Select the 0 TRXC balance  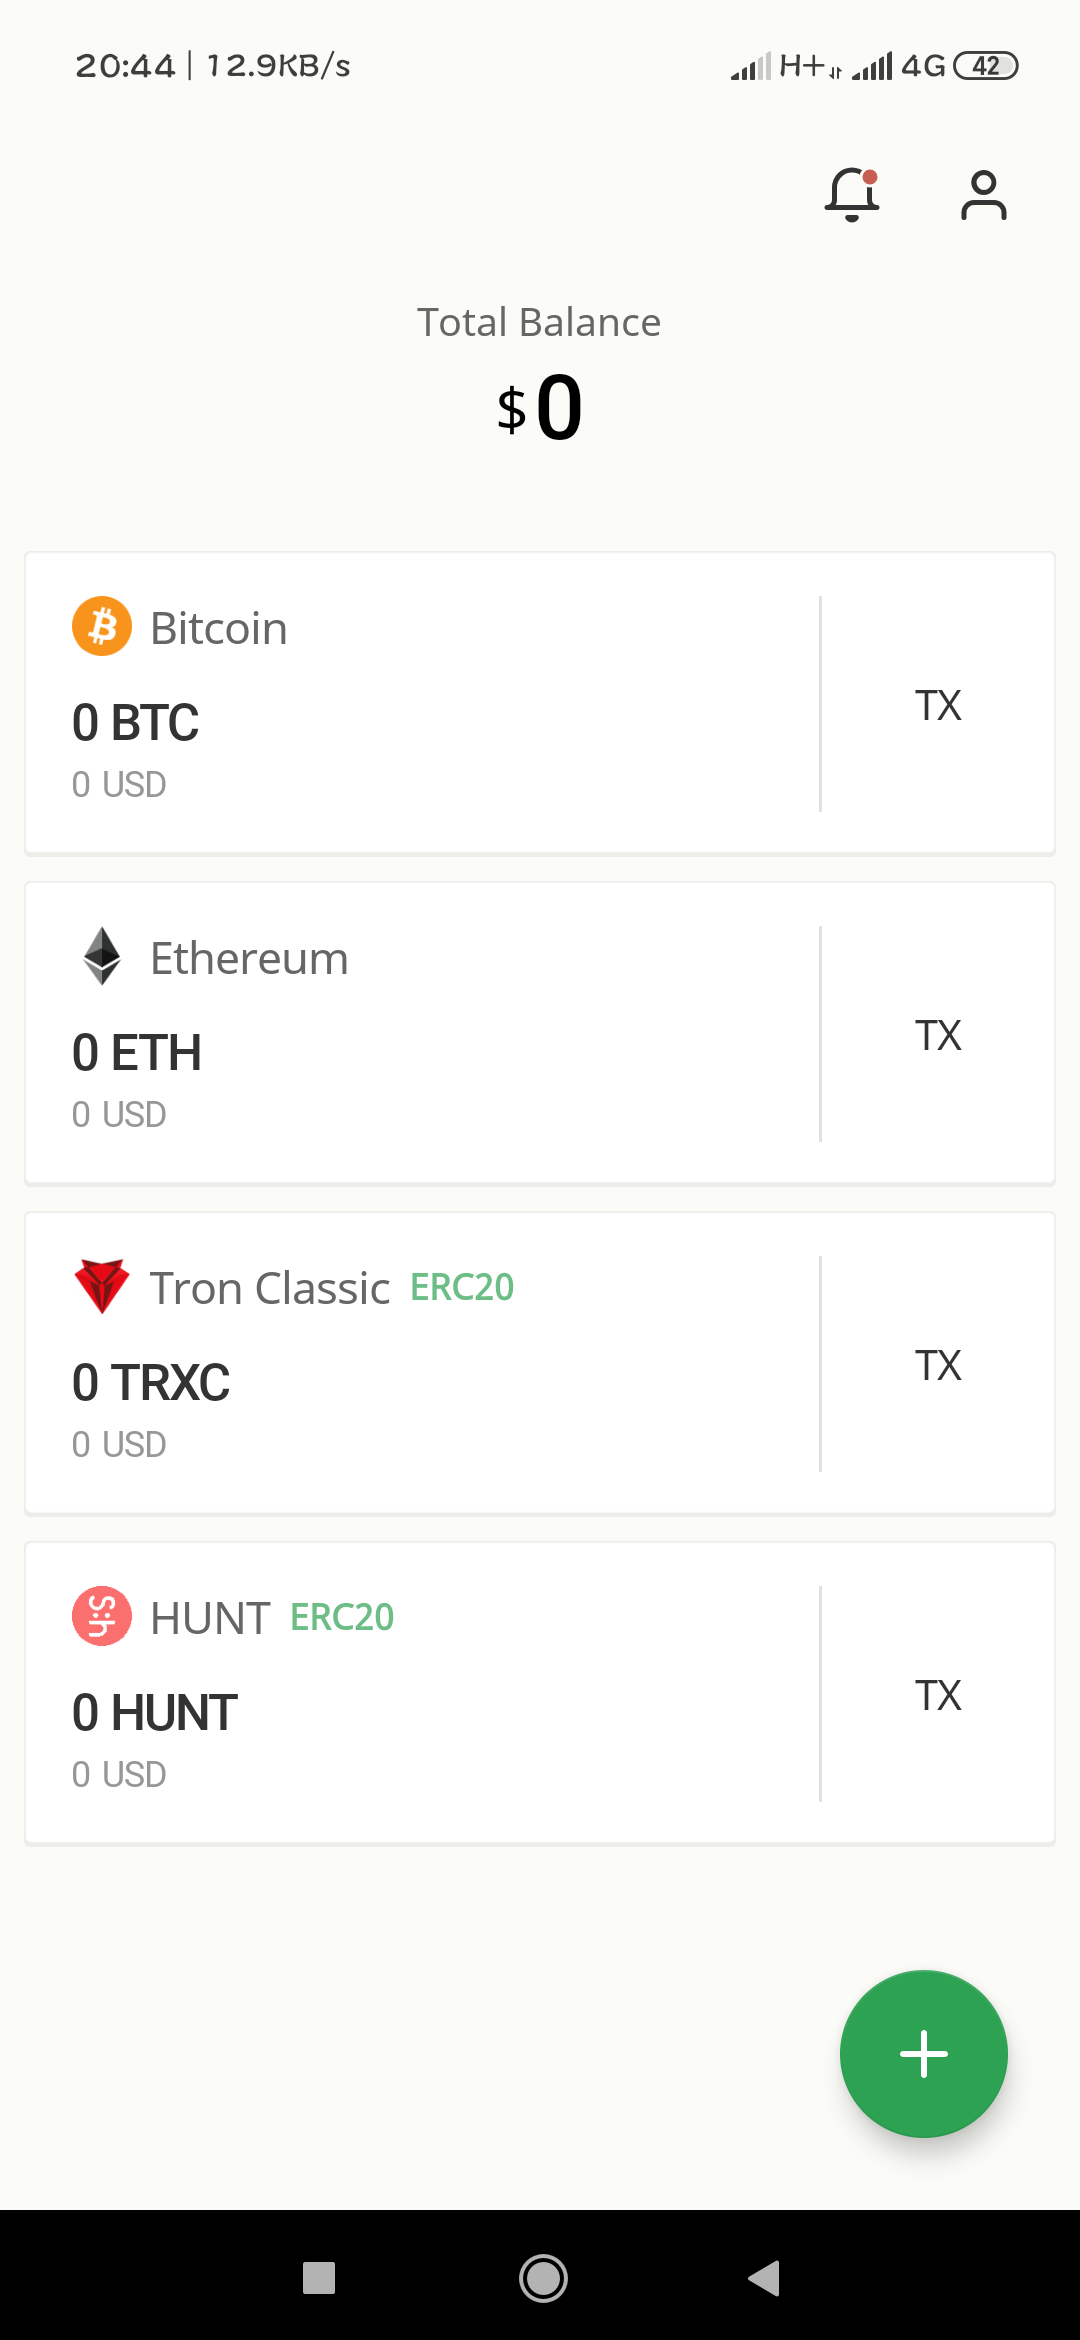click(151, 1383)
